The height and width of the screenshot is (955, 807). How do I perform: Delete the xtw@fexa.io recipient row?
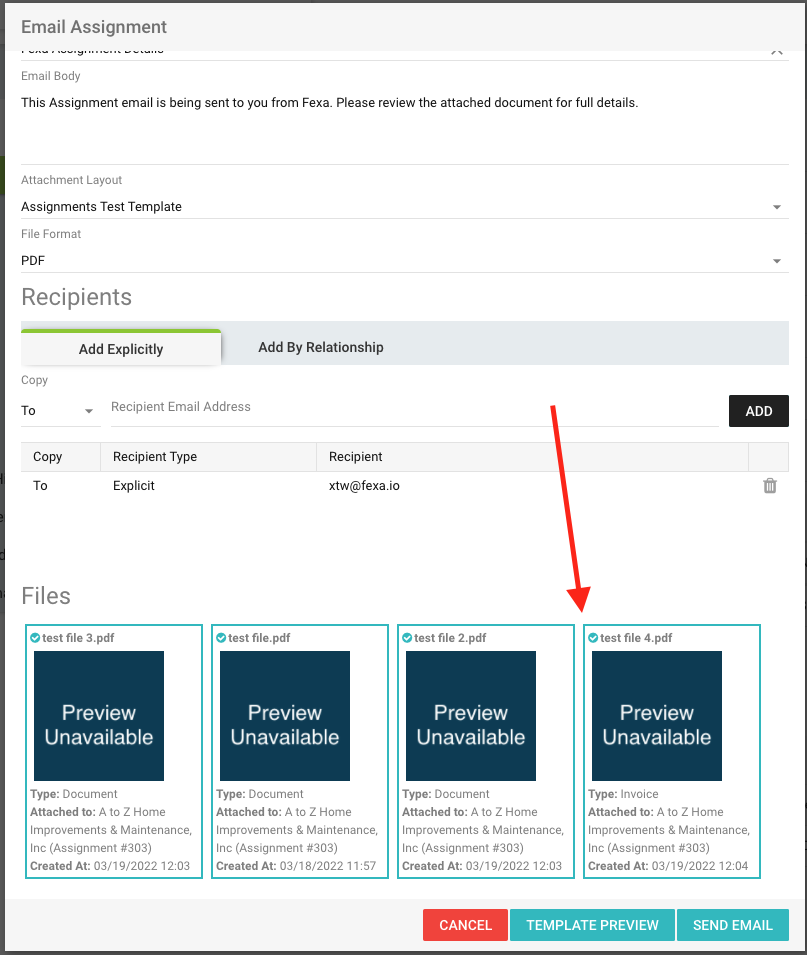pyautogui.click(x=769, y=486)
